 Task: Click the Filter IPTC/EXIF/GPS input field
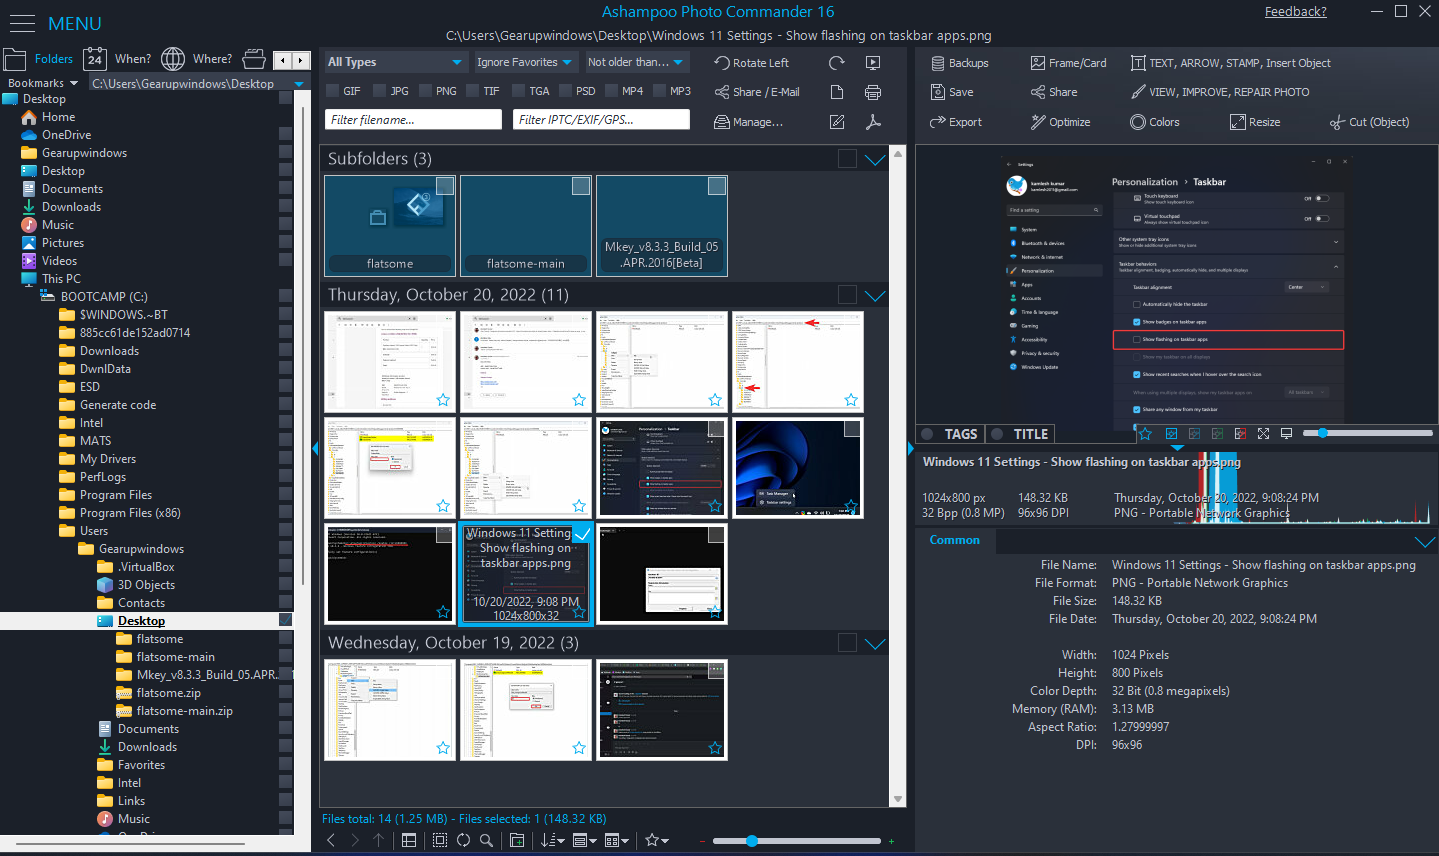pyautogui.click(x=601, y=119)
